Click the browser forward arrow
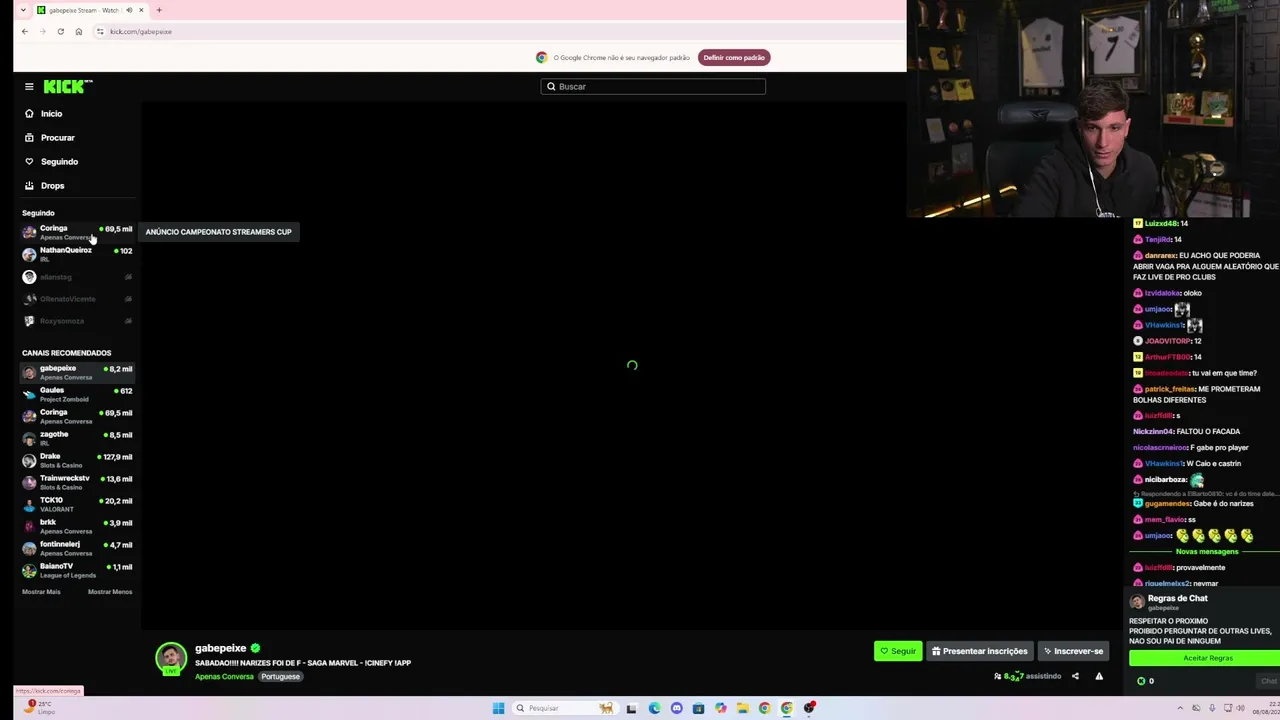 [43, 32]
